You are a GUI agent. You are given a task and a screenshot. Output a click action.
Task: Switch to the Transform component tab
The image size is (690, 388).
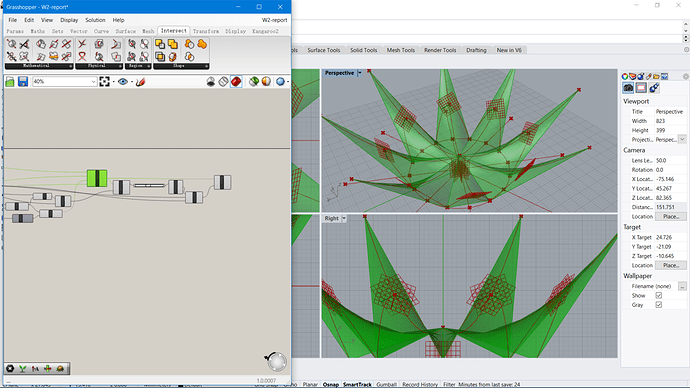click(206, 31)
